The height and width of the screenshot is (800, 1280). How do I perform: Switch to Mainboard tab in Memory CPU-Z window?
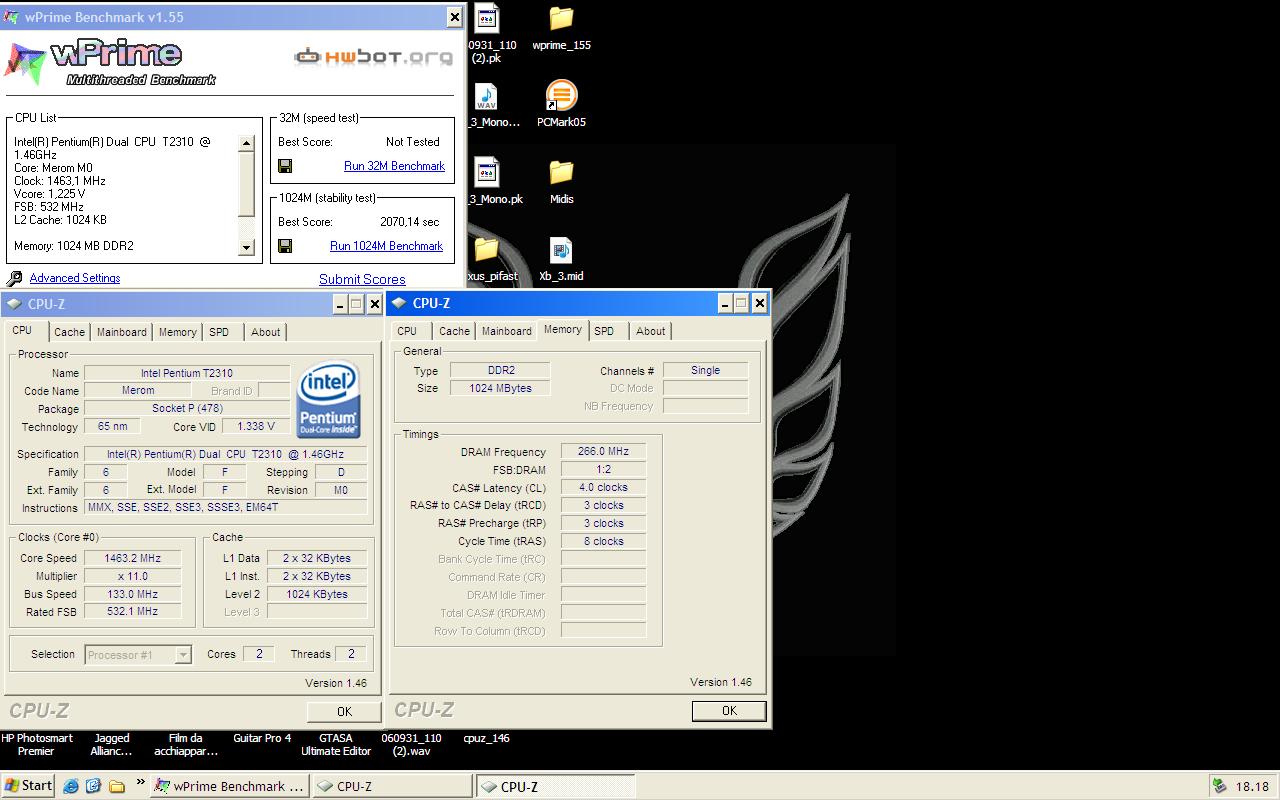coord(507,331)
